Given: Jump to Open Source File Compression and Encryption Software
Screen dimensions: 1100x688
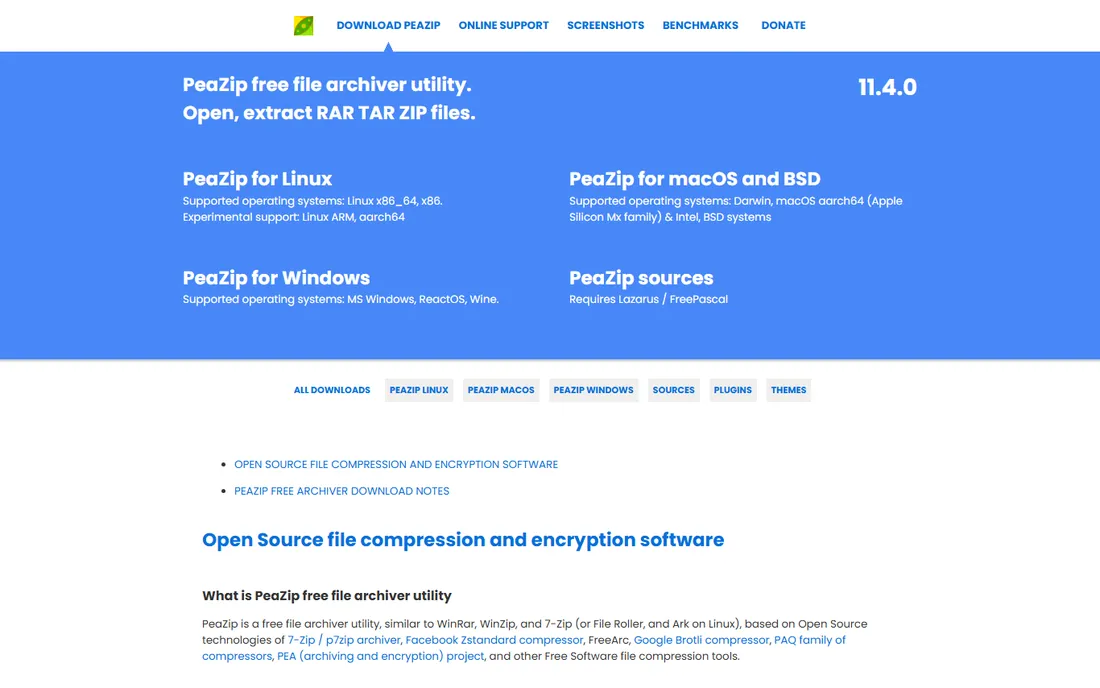Looking at the screenshot, I should pos(396,464).
